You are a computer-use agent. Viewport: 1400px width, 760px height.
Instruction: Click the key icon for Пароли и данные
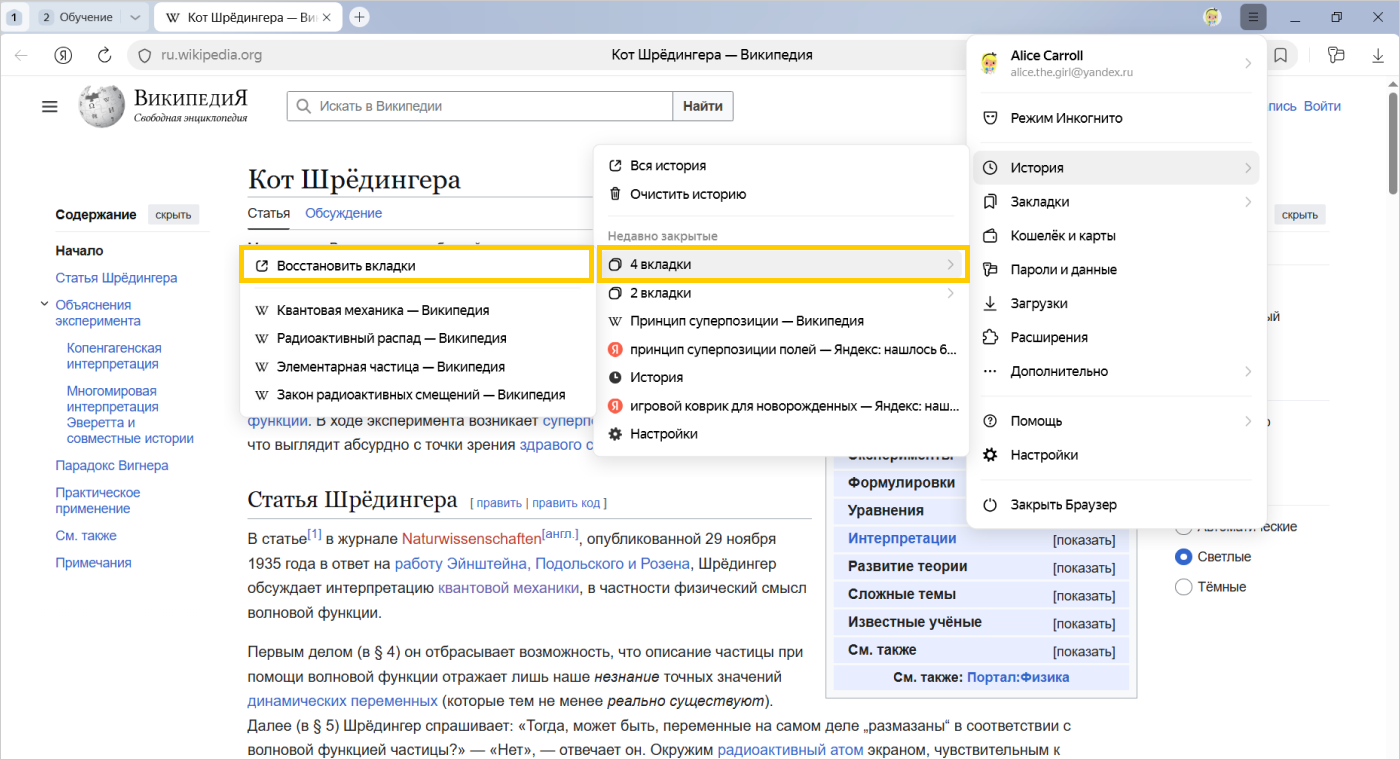point(990,270)
